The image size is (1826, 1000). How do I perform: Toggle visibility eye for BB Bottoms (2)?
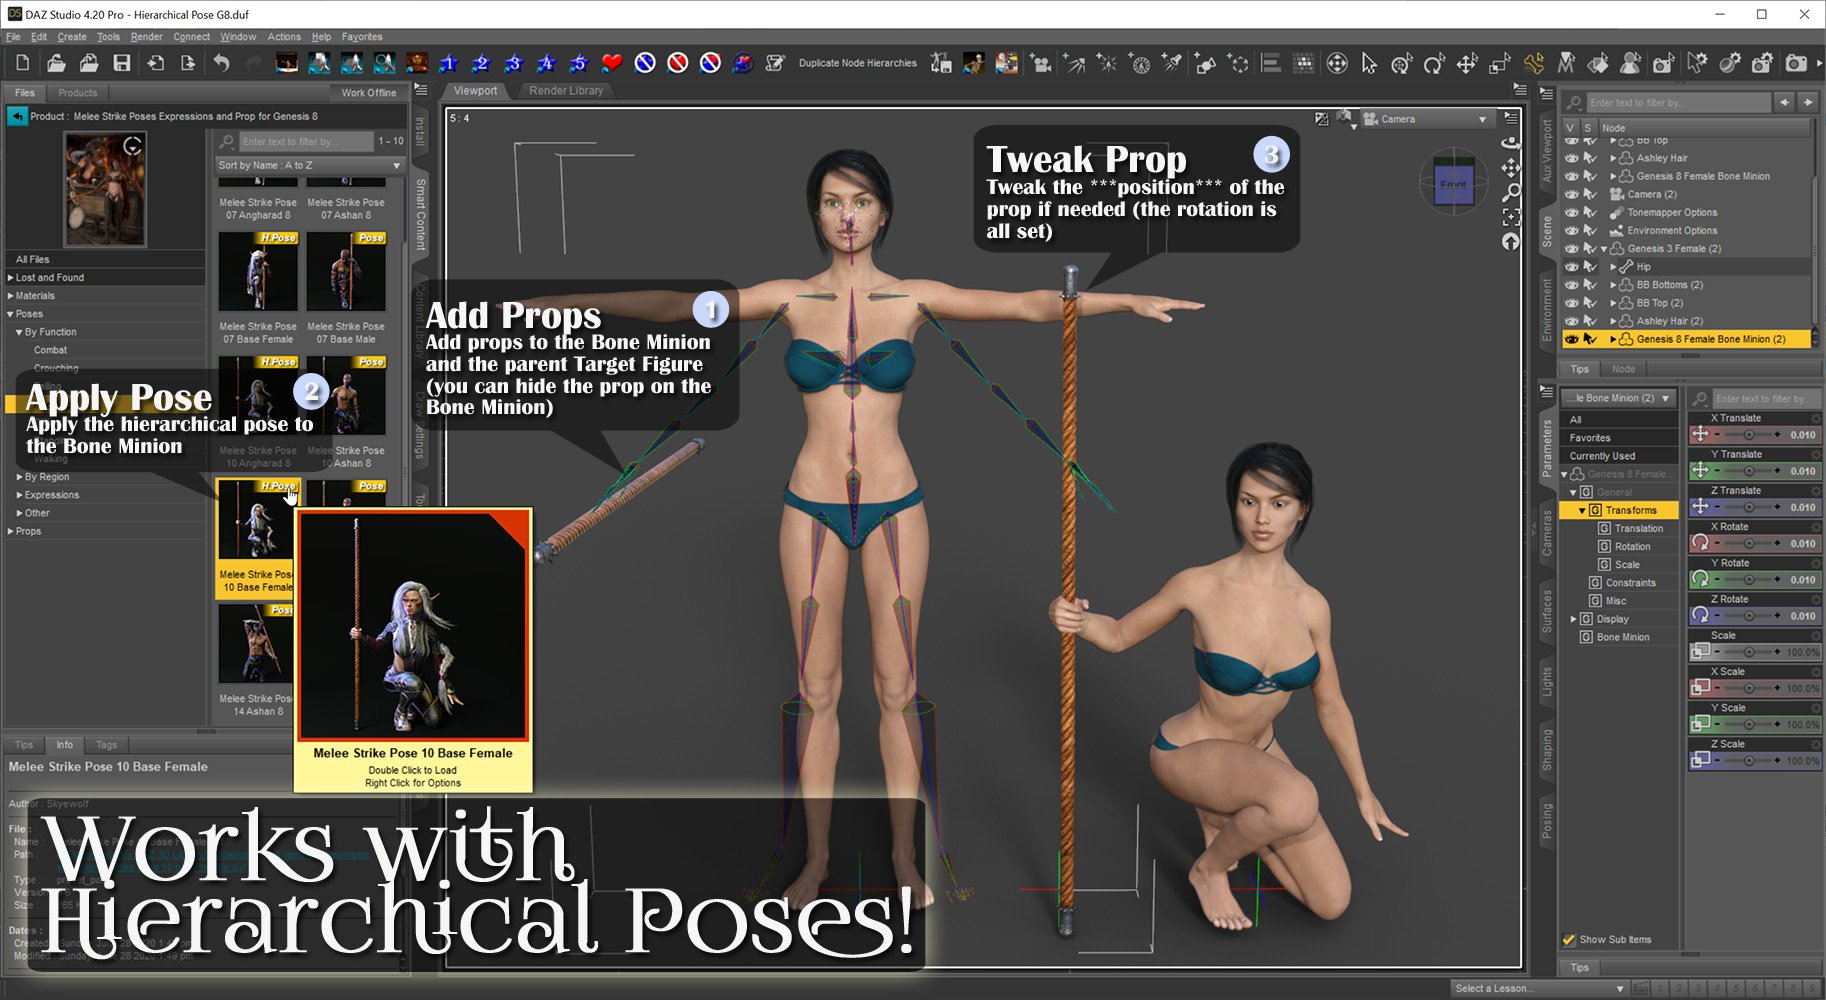pyautogui.click(x=1571, y=284)
